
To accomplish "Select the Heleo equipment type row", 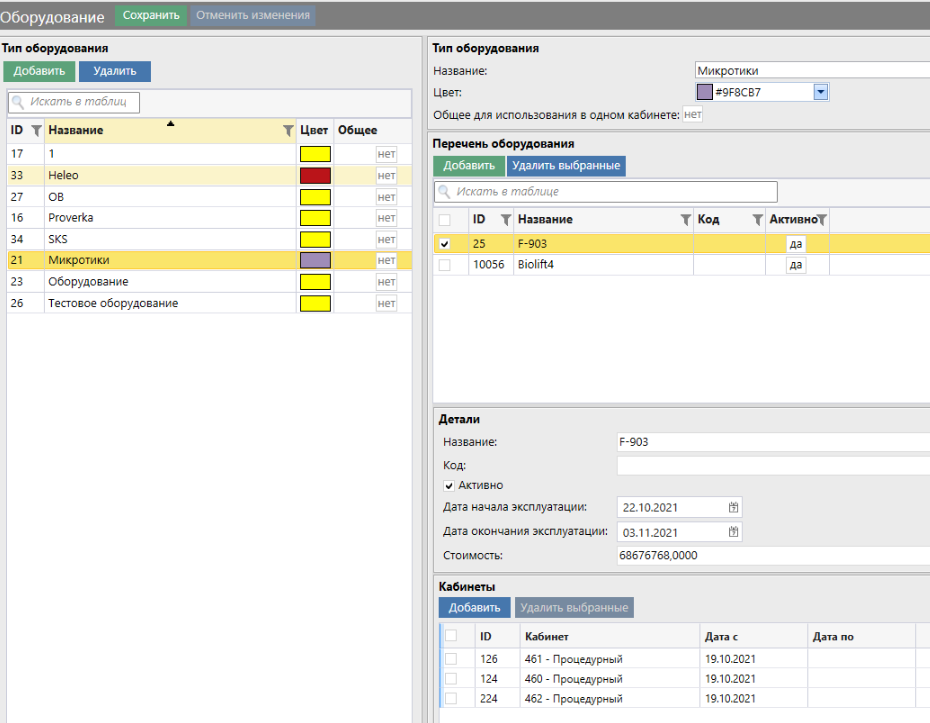I will click(150, 175).
